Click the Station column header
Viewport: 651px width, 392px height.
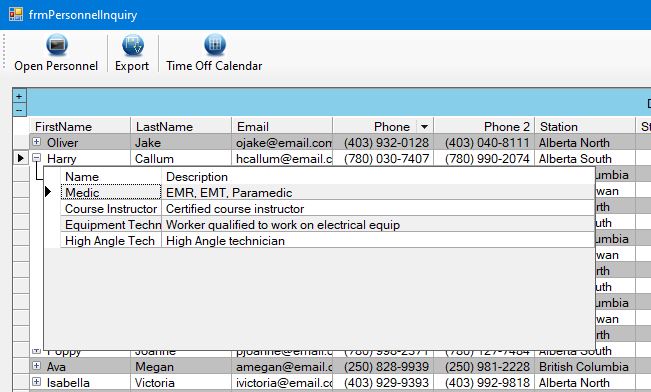point(585,126)
